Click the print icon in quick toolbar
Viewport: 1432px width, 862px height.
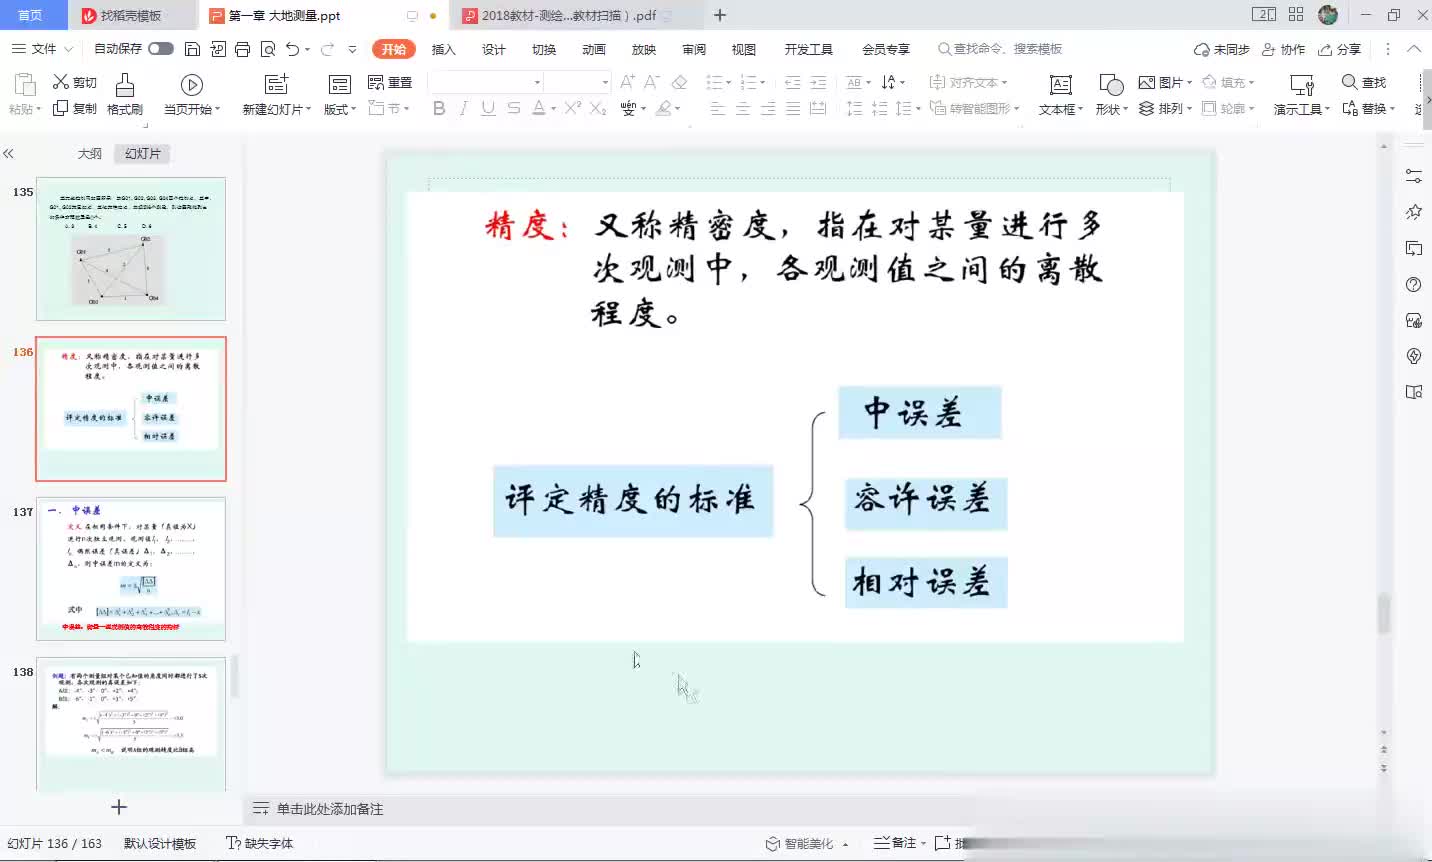pyautogui.click(x=242, y=49)
